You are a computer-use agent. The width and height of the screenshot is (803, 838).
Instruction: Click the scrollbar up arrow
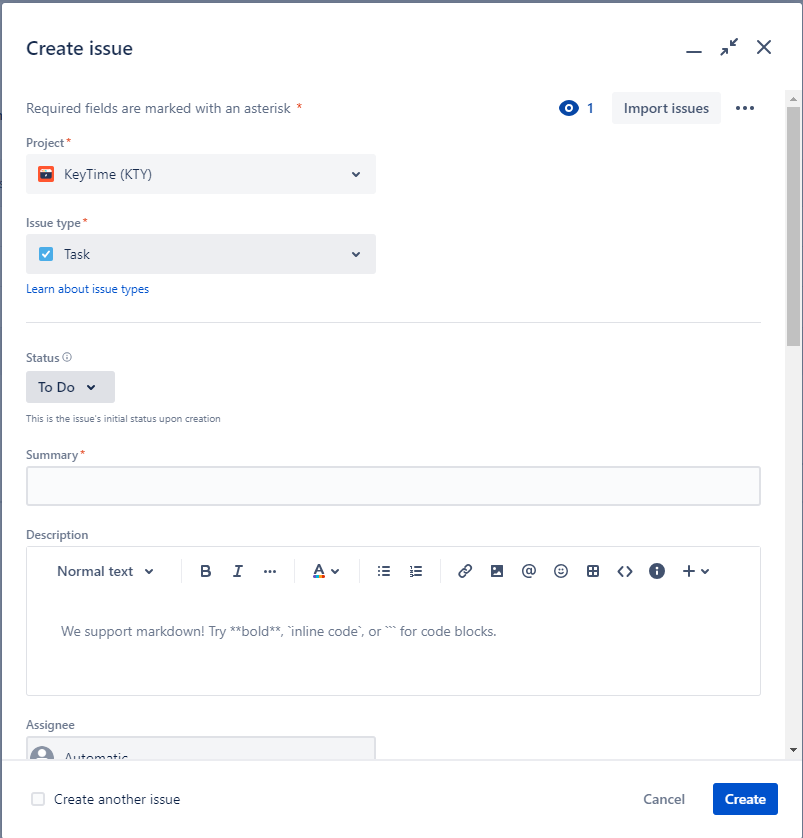pyautogui.click(x=793, y=99)
